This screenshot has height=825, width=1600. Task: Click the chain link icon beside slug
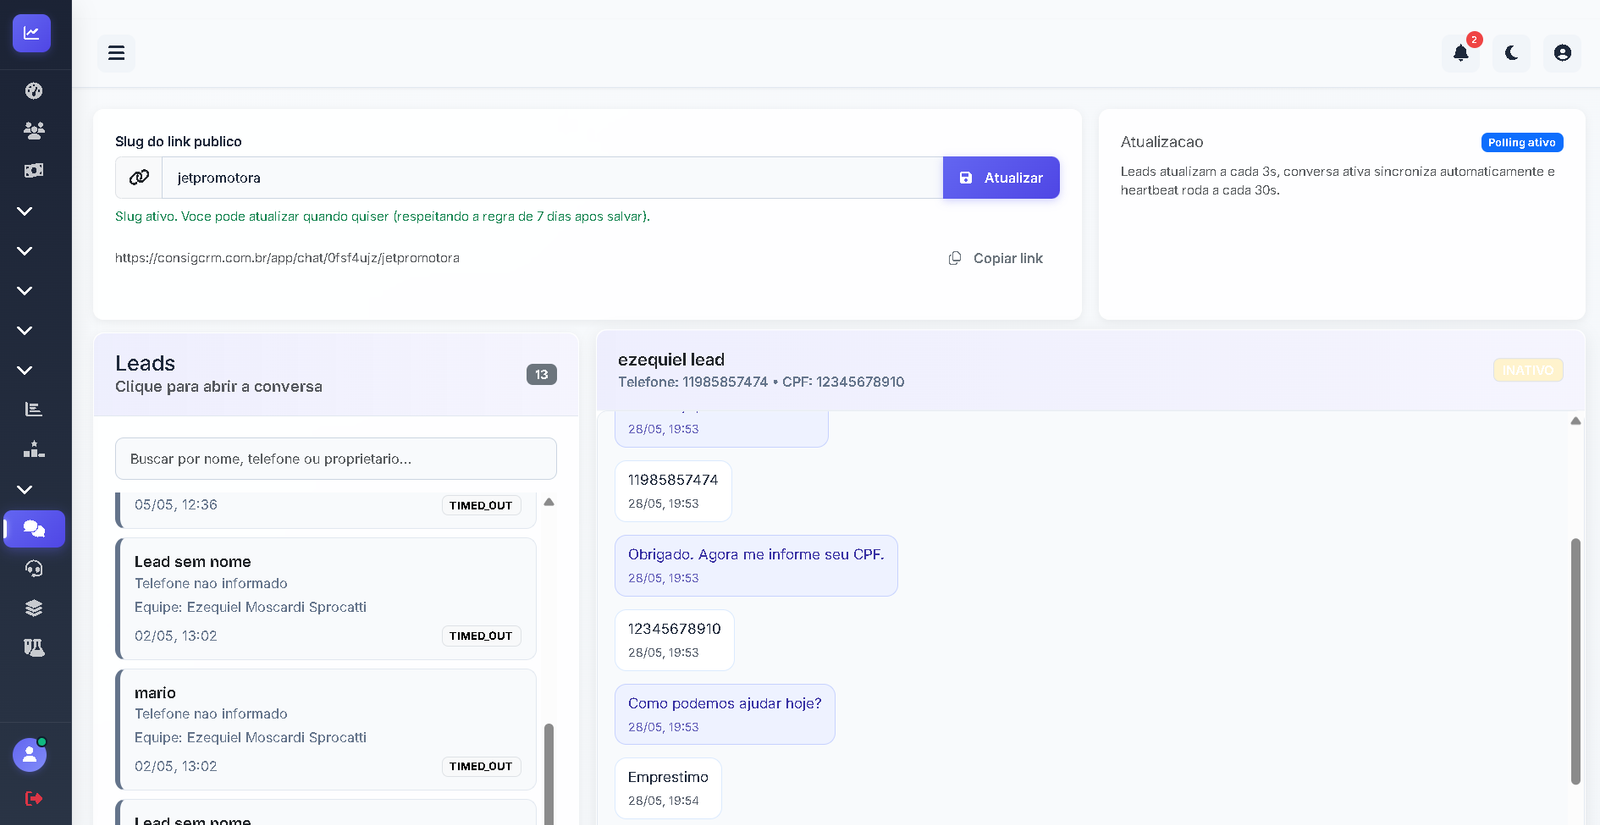point(139,177)
